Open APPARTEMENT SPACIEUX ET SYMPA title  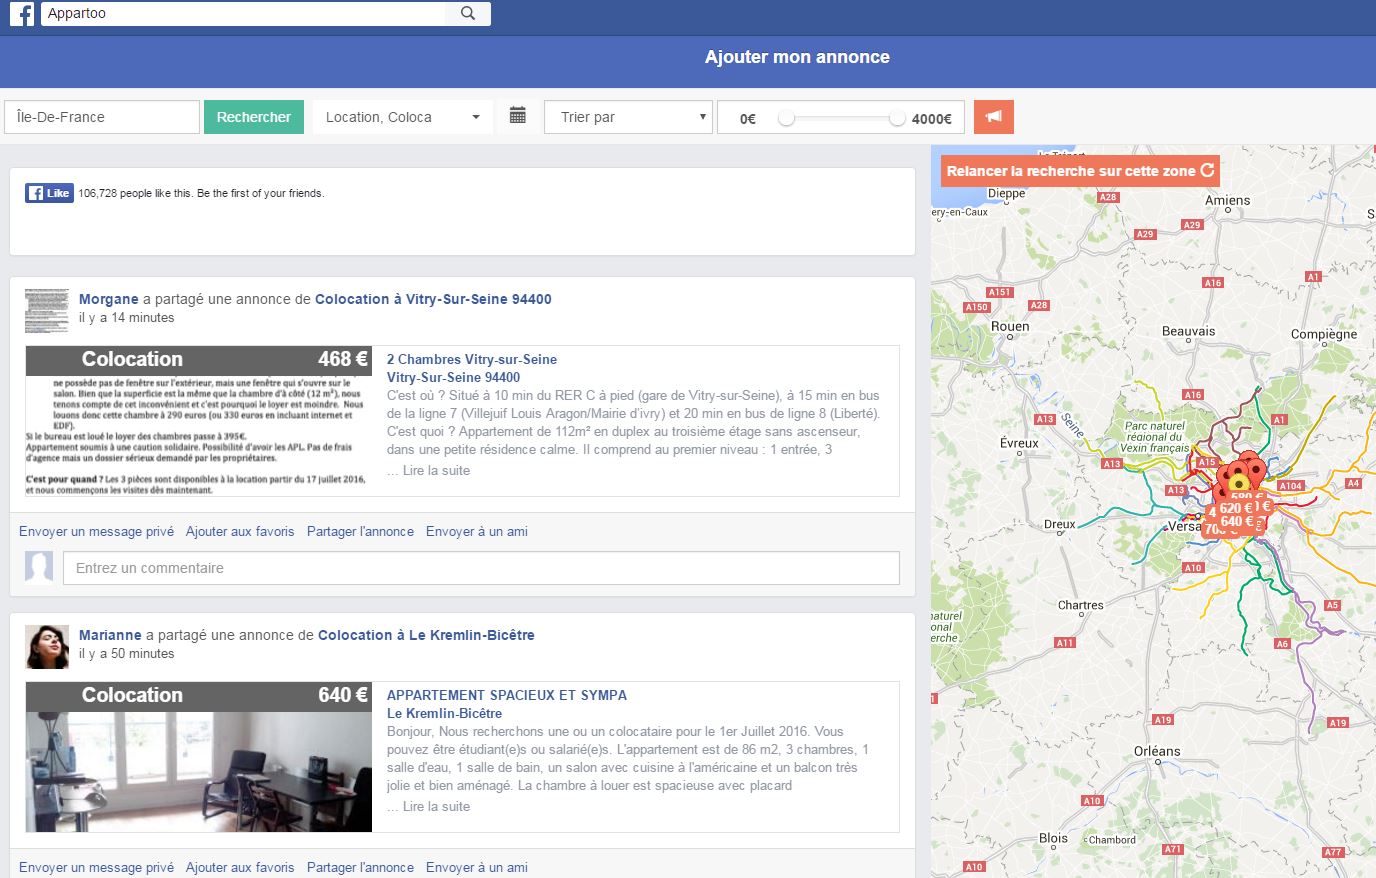tap(507, 695)
